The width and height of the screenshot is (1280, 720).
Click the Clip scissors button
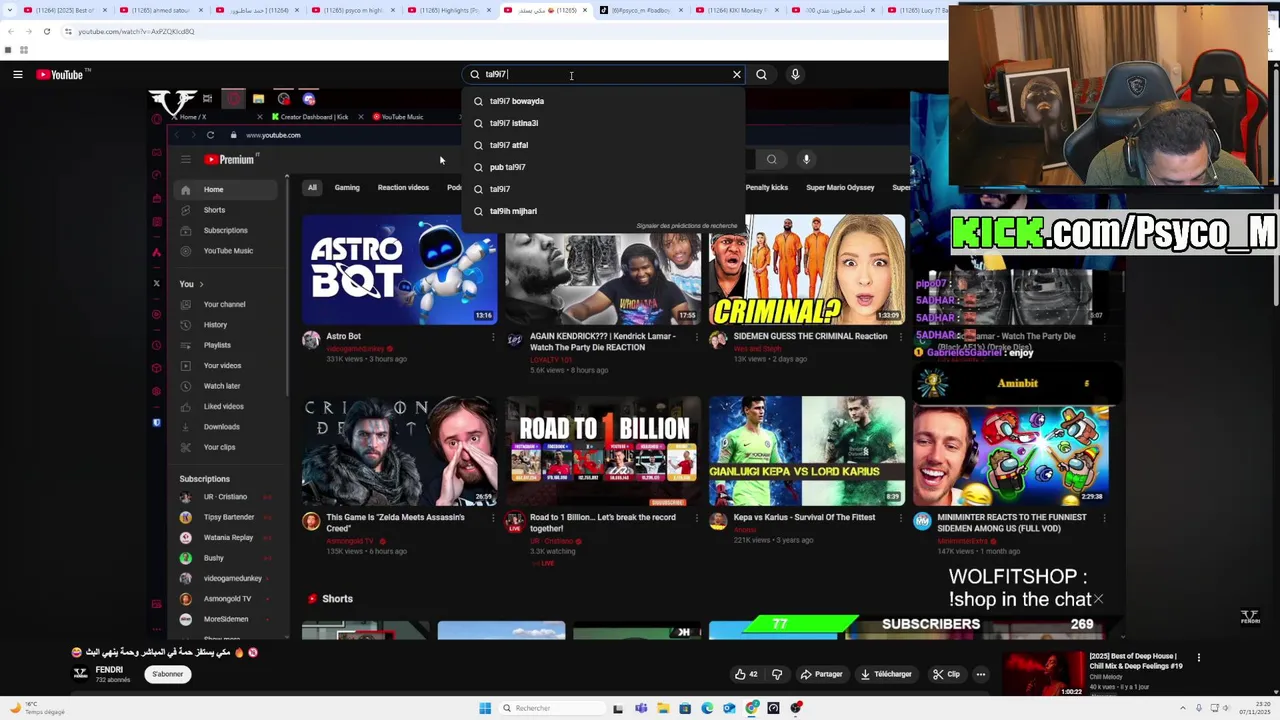click(x=947, y=674)
